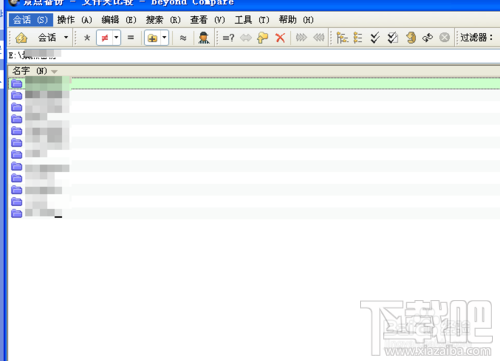Toggle the show all asterisk filter
This screenshot has width=500, height=361.
click(x=87, y=38)
